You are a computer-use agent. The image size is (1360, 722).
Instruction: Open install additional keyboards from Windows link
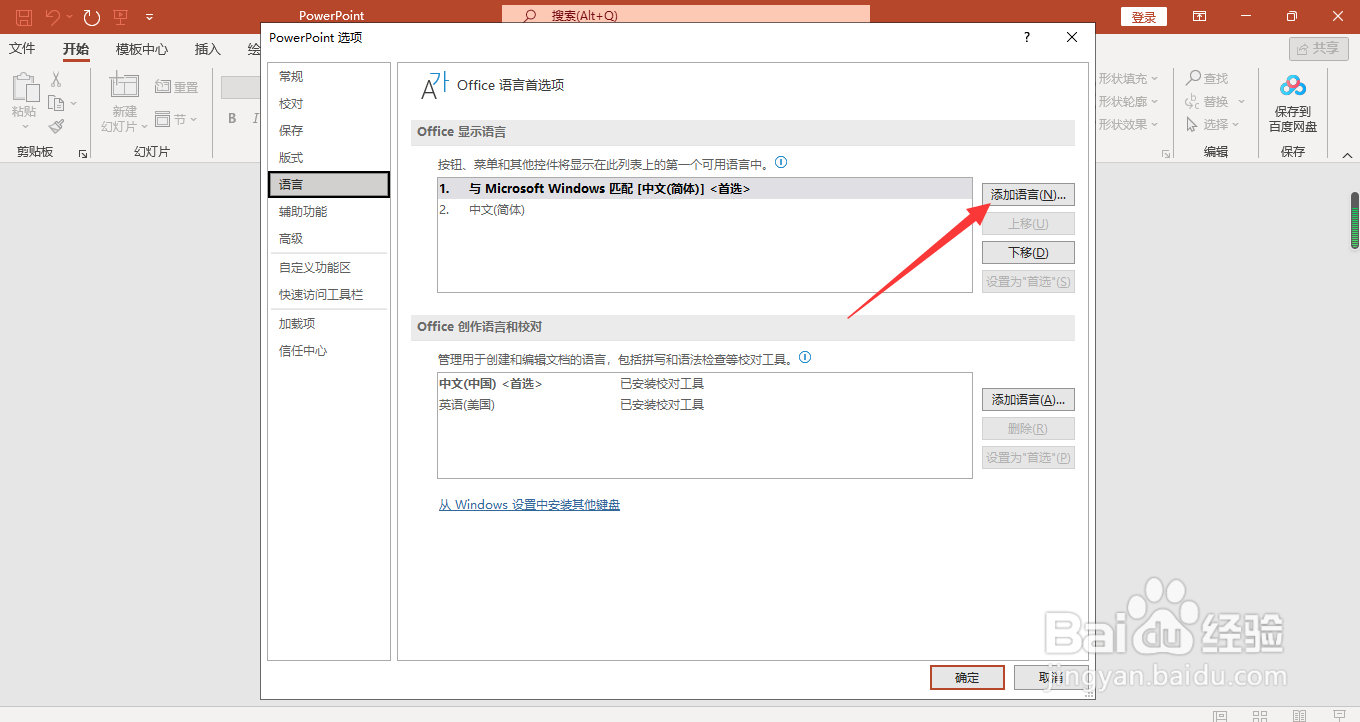529,505
